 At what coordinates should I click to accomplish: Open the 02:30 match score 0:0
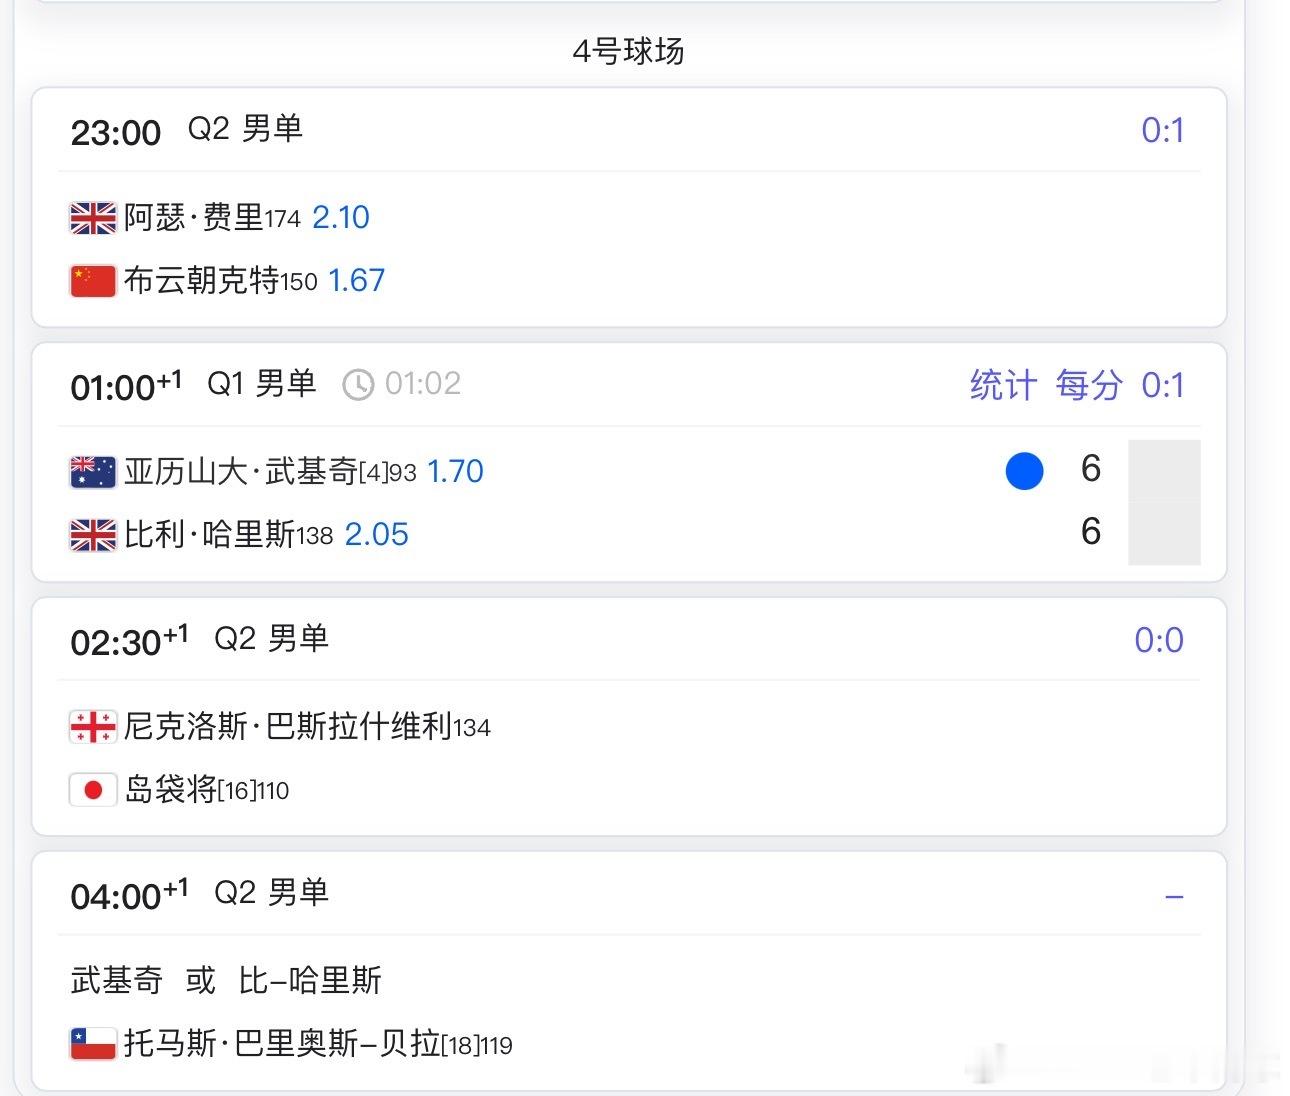[x=1159, y=640]
